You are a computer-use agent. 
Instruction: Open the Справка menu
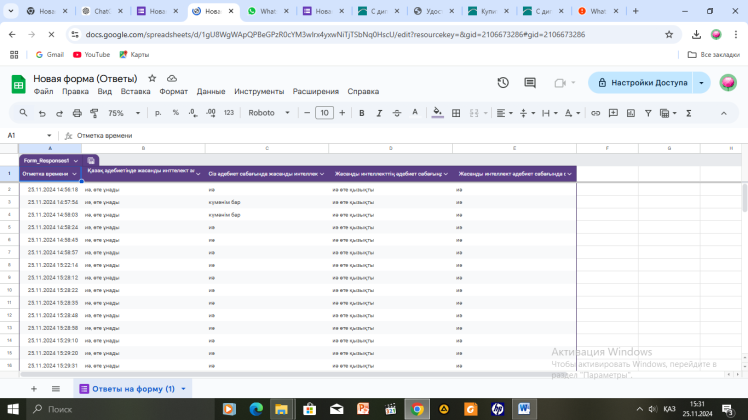pyautogui.click(x=363, y=91)
